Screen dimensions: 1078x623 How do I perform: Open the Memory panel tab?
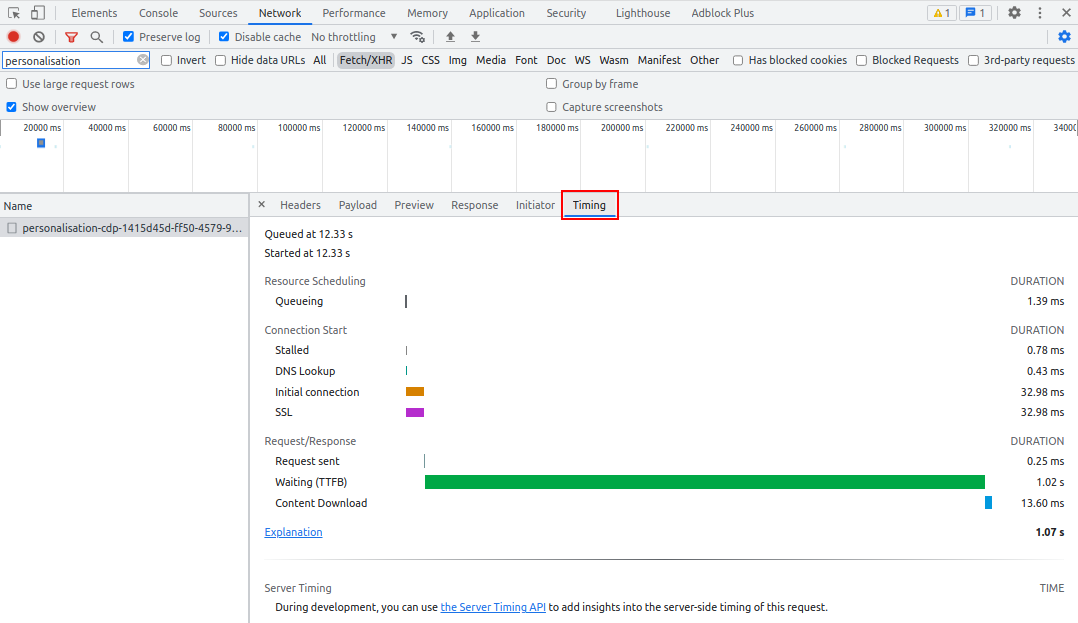[x=427, y=13]
